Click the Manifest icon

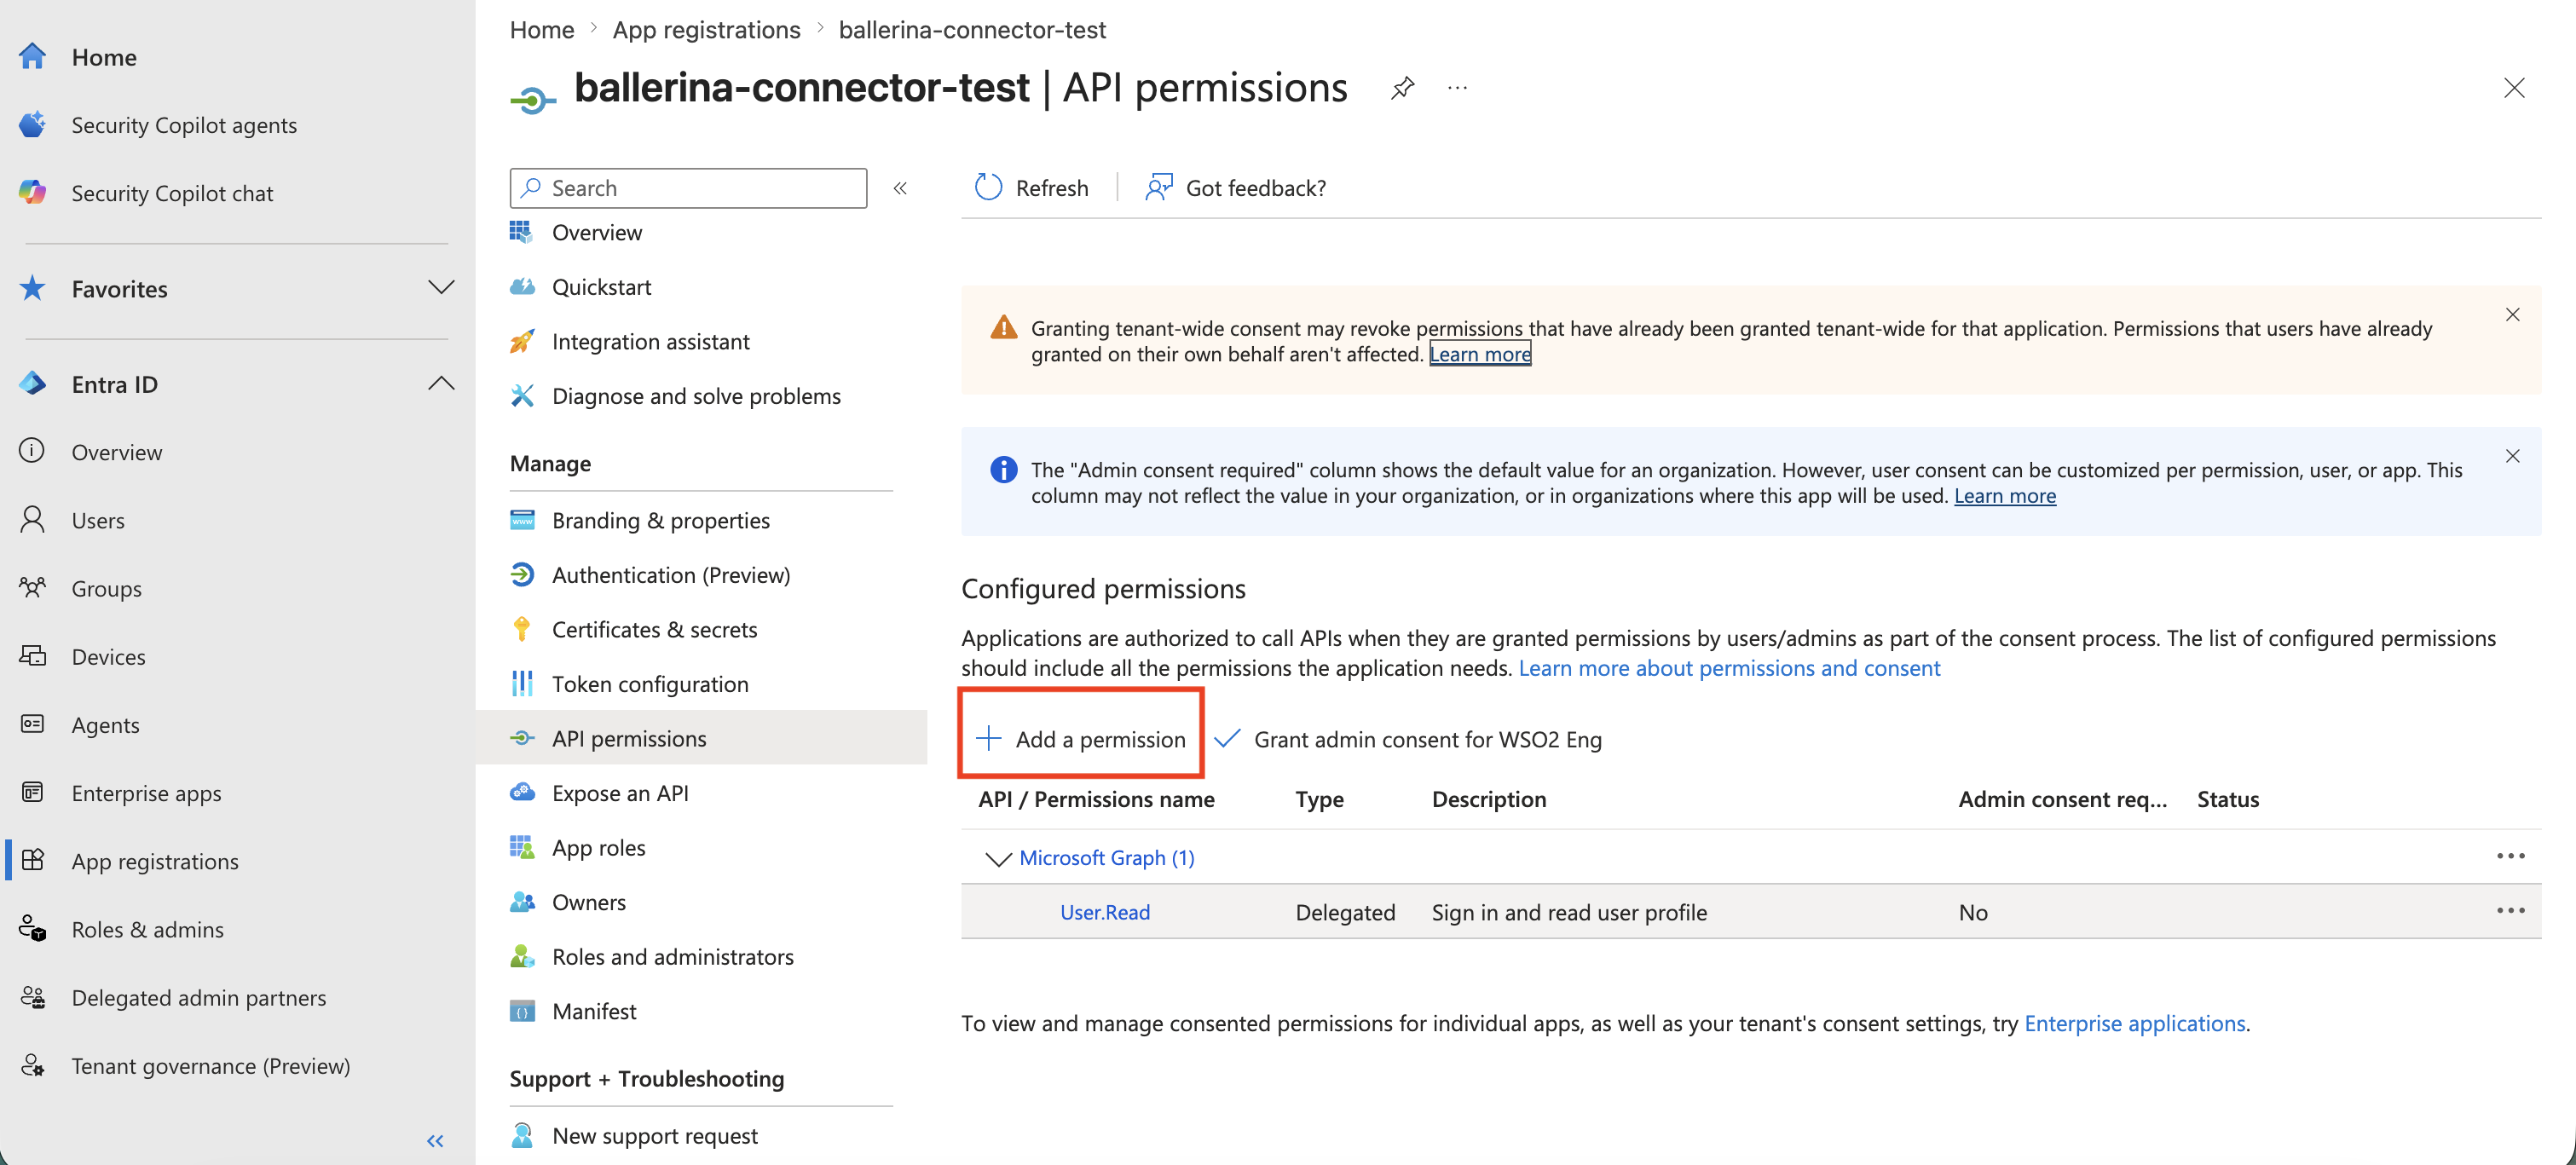click(x=522, y=1011)
